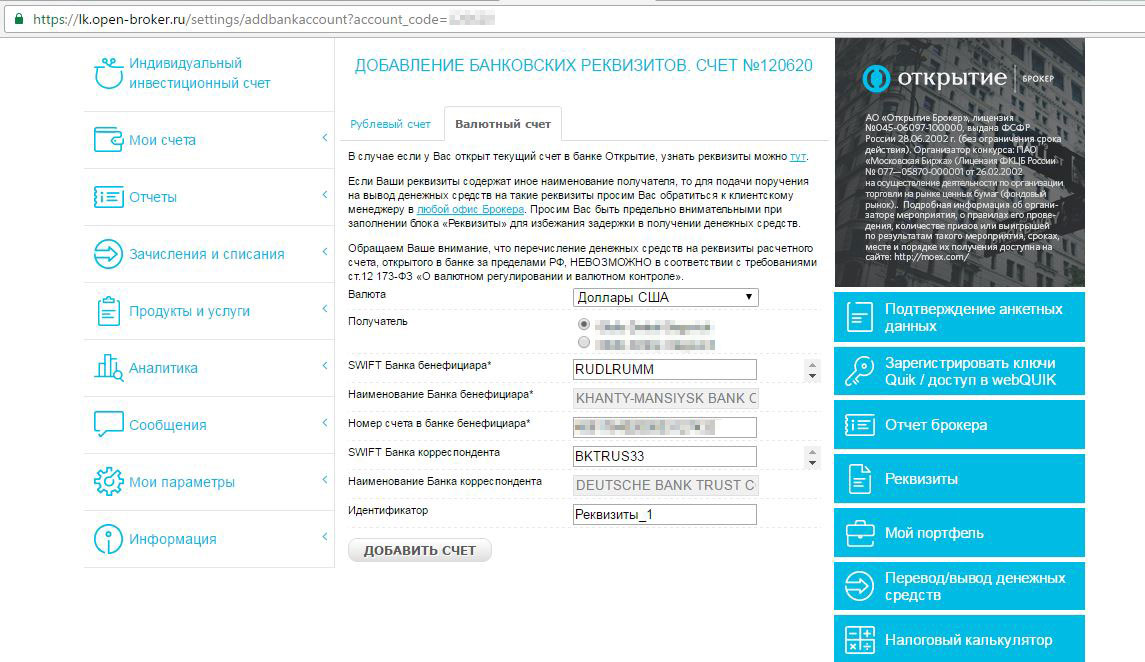Open the Отчет брокера tile
Image resolution: width=1145 pixels, height=662 pixels.
click(959, 425)
